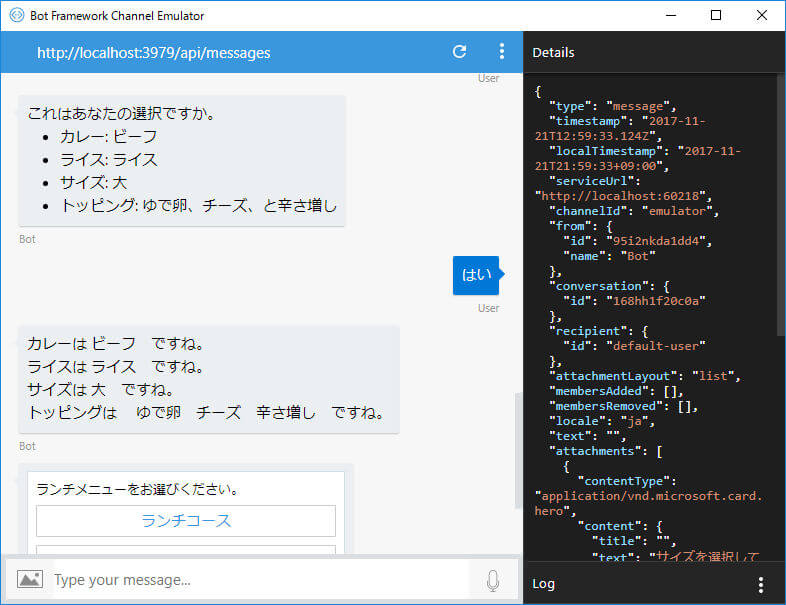Image resolution: width=786 pixels, height=605 pixels.
Task: Maximize the emulator window
Action: (716, 16)
